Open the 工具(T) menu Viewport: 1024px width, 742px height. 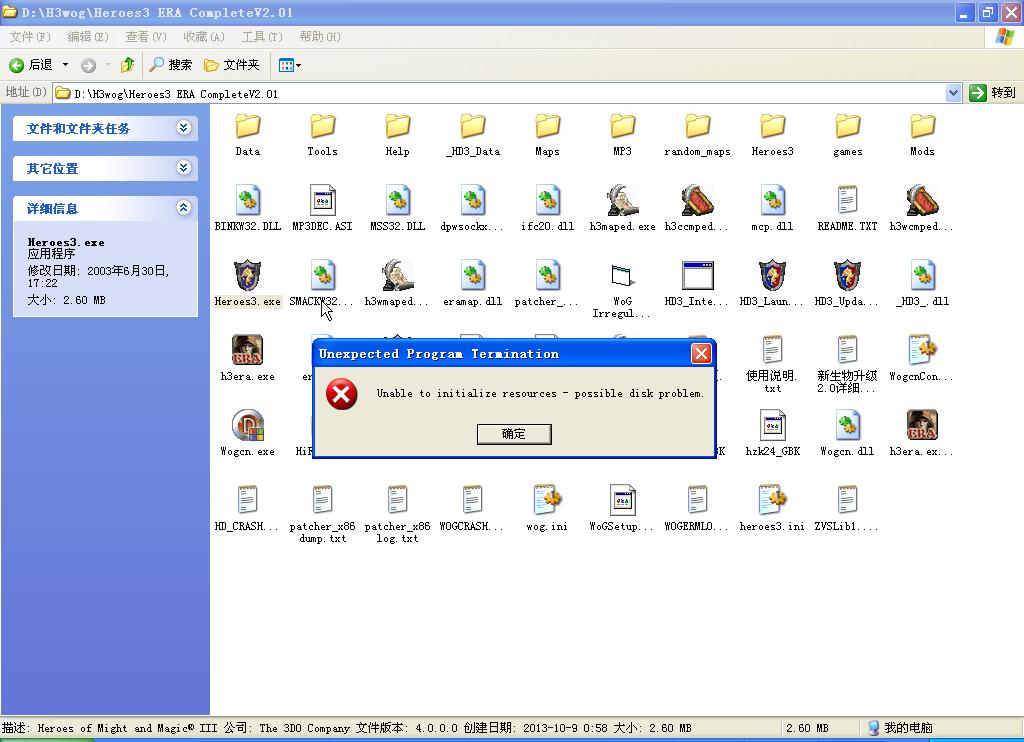point(262,37)
